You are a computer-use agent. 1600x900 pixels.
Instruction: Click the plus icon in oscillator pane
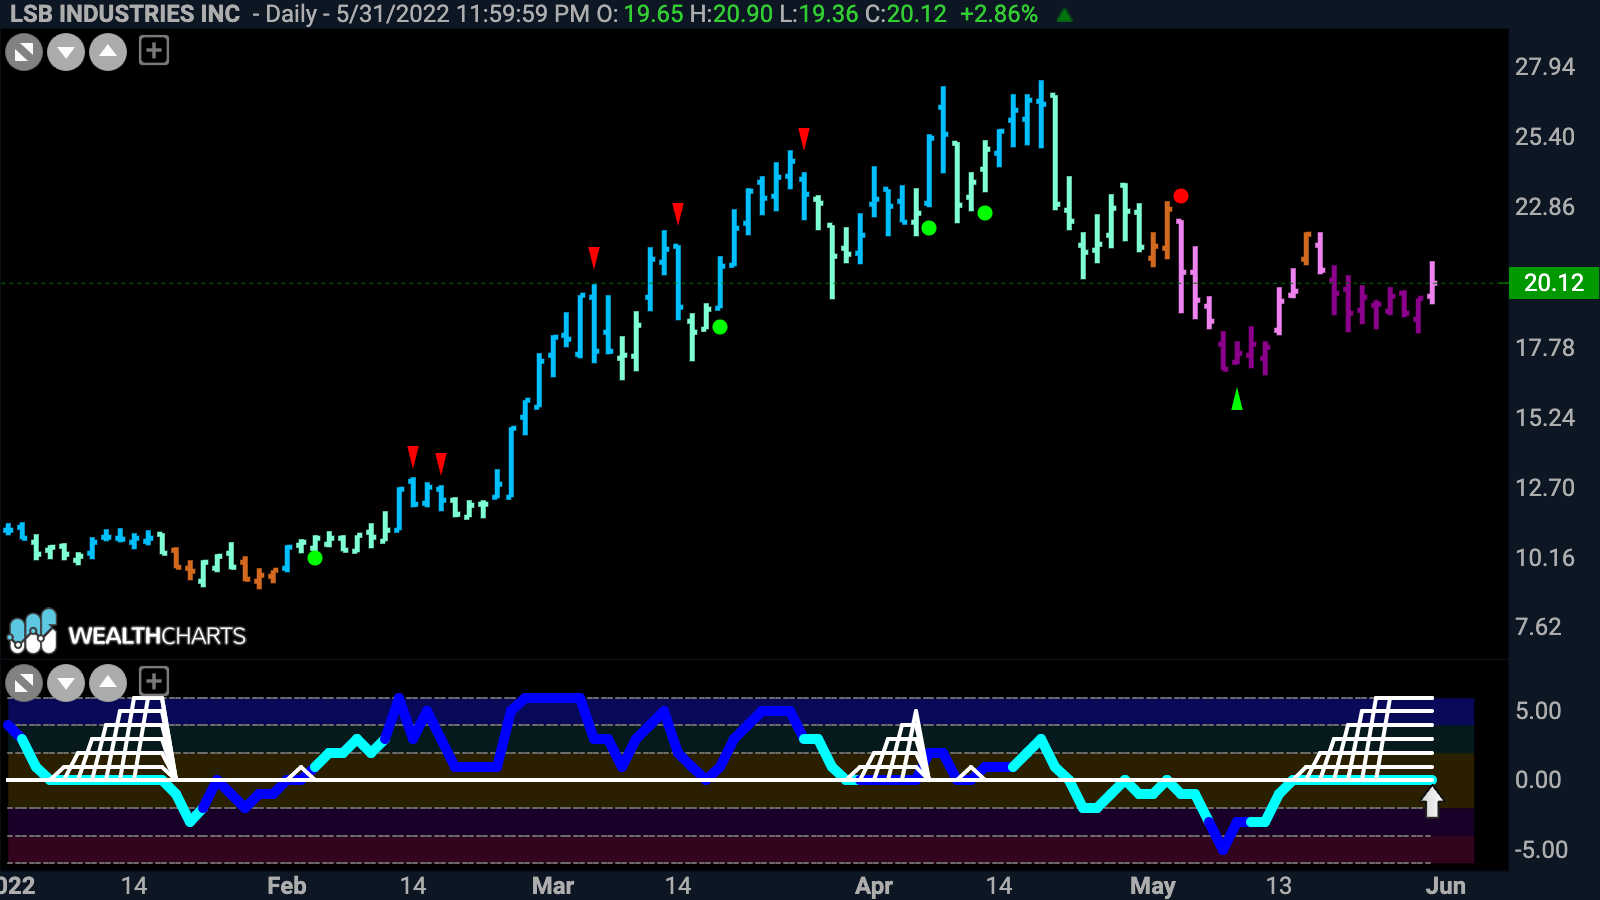[x=154, y=681]
